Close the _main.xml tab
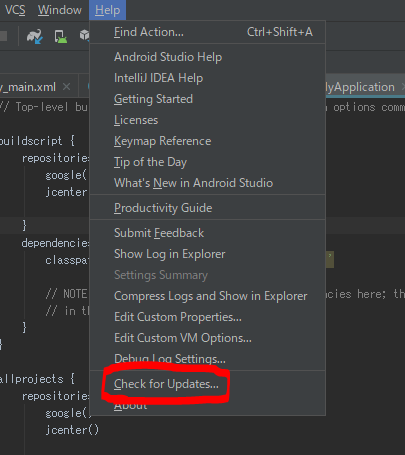The height and width of the screenshot is (455, 405). point(67,87)
